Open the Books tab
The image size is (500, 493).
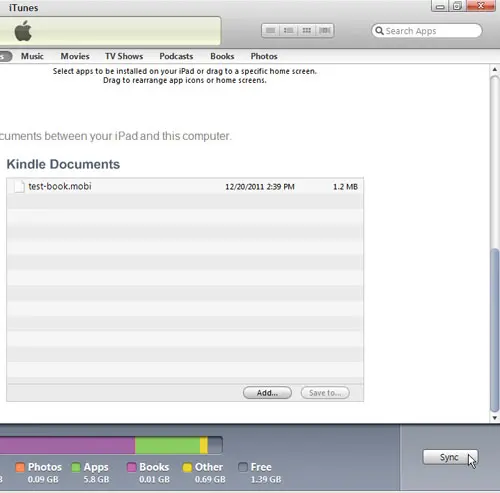[x=222, y=56]
